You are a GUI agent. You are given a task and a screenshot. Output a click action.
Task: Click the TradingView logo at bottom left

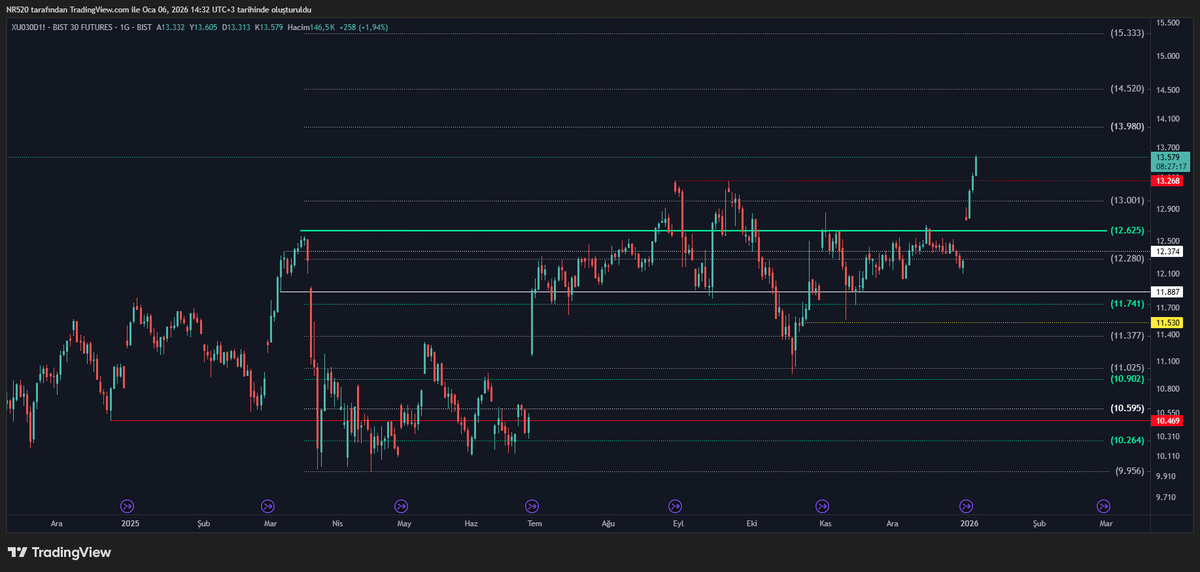pyautogui.click(x=59, y=552)
